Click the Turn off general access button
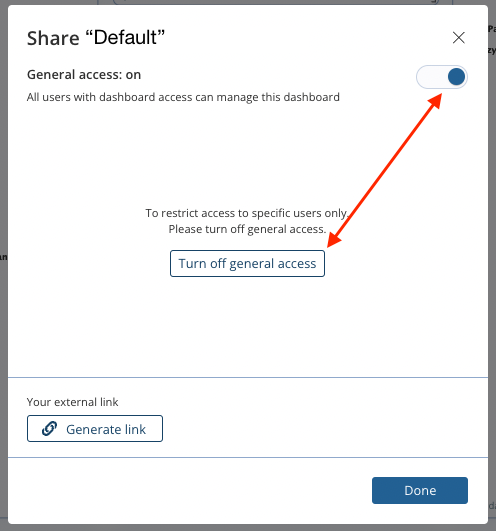496x531 pixels. pyautogui.click(x=247, y=263)
